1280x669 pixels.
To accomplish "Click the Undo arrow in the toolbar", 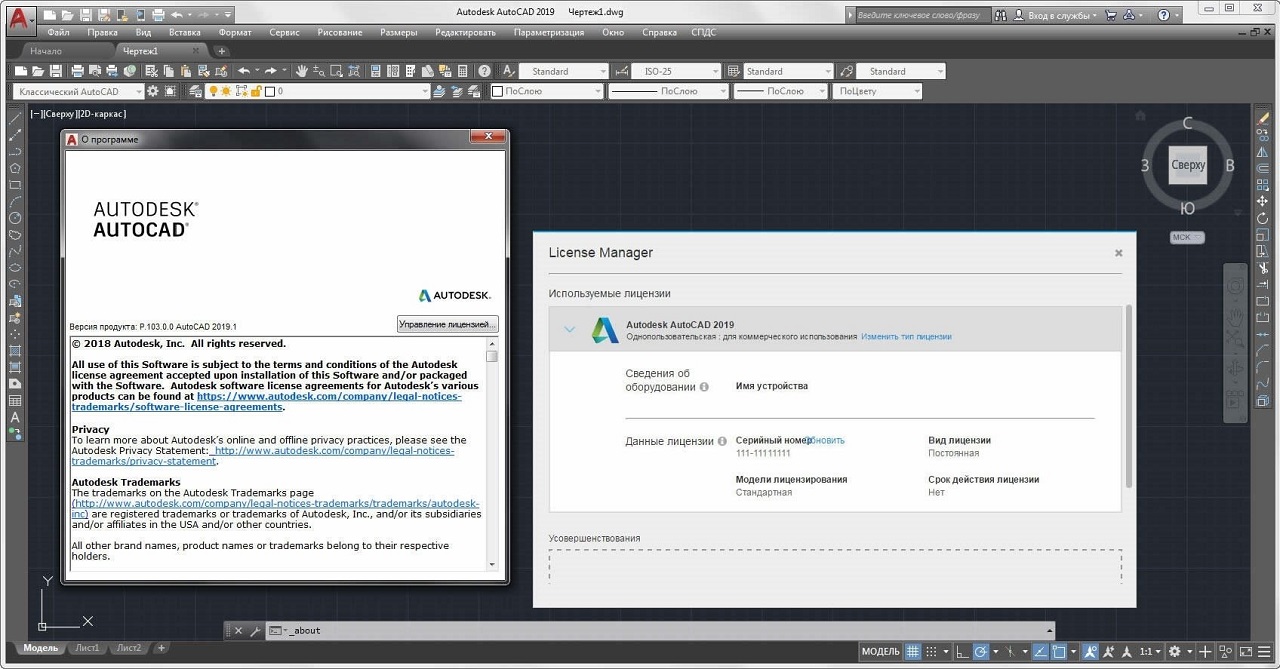I will (244, 71).
